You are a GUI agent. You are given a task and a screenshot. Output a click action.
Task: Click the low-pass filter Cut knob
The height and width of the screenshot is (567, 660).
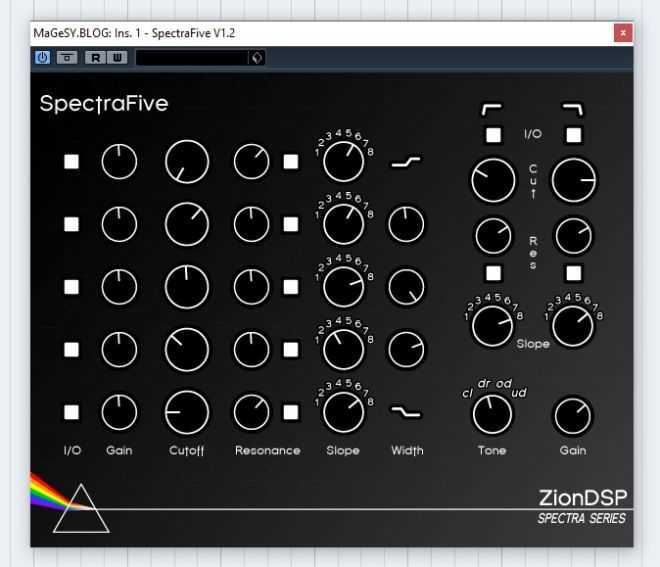pyautogui.click(x=574, y=180)
